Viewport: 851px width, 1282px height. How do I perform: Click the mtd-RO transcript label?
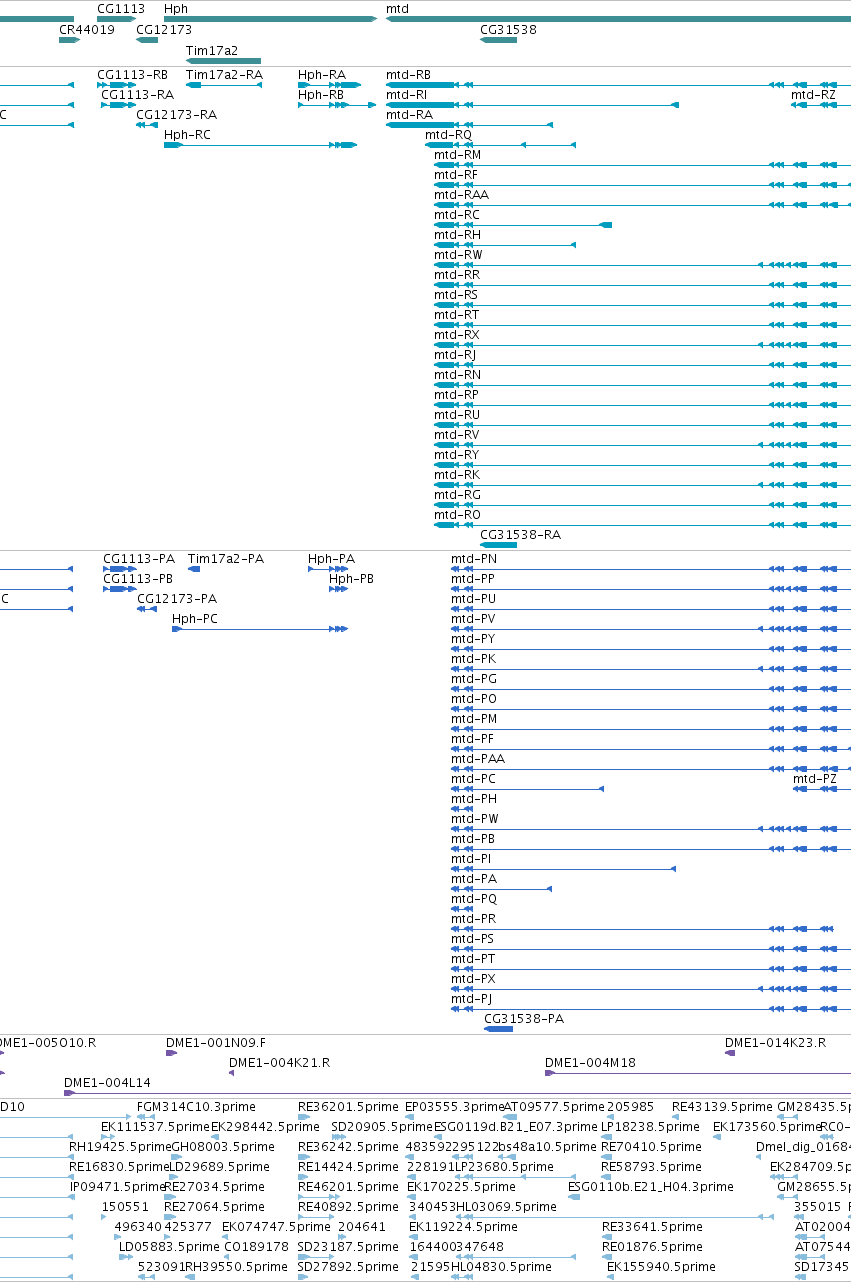tap(457, 515)
